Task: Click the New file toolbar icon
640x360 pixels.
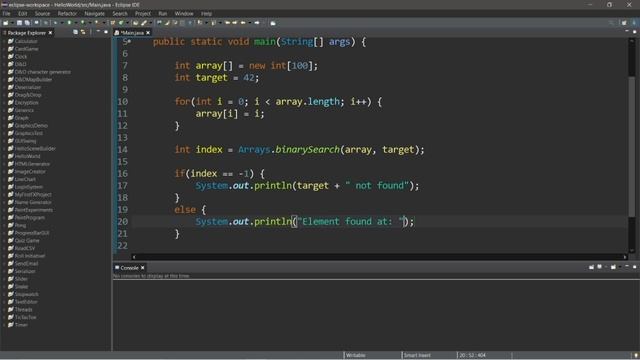Action: (5, 23)
